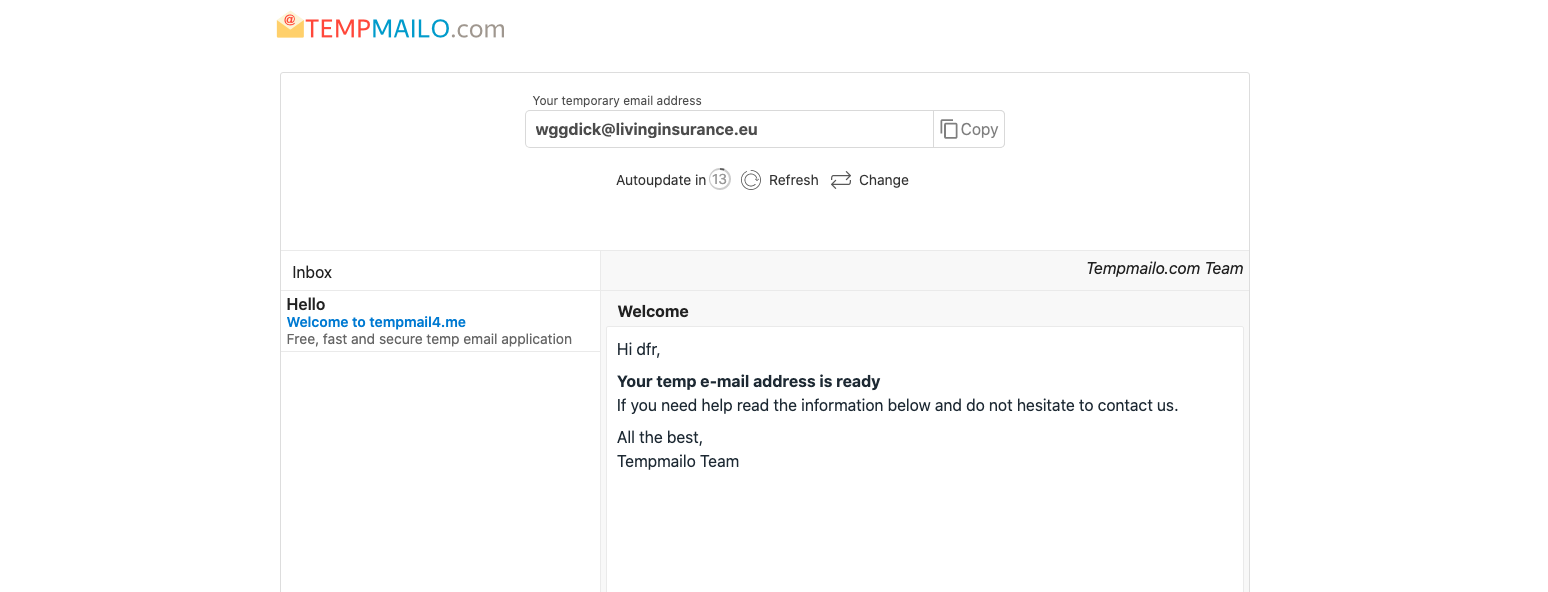
Task: Click the 'Free, fast and secure' preview text
Action: [x=429, y=339]
